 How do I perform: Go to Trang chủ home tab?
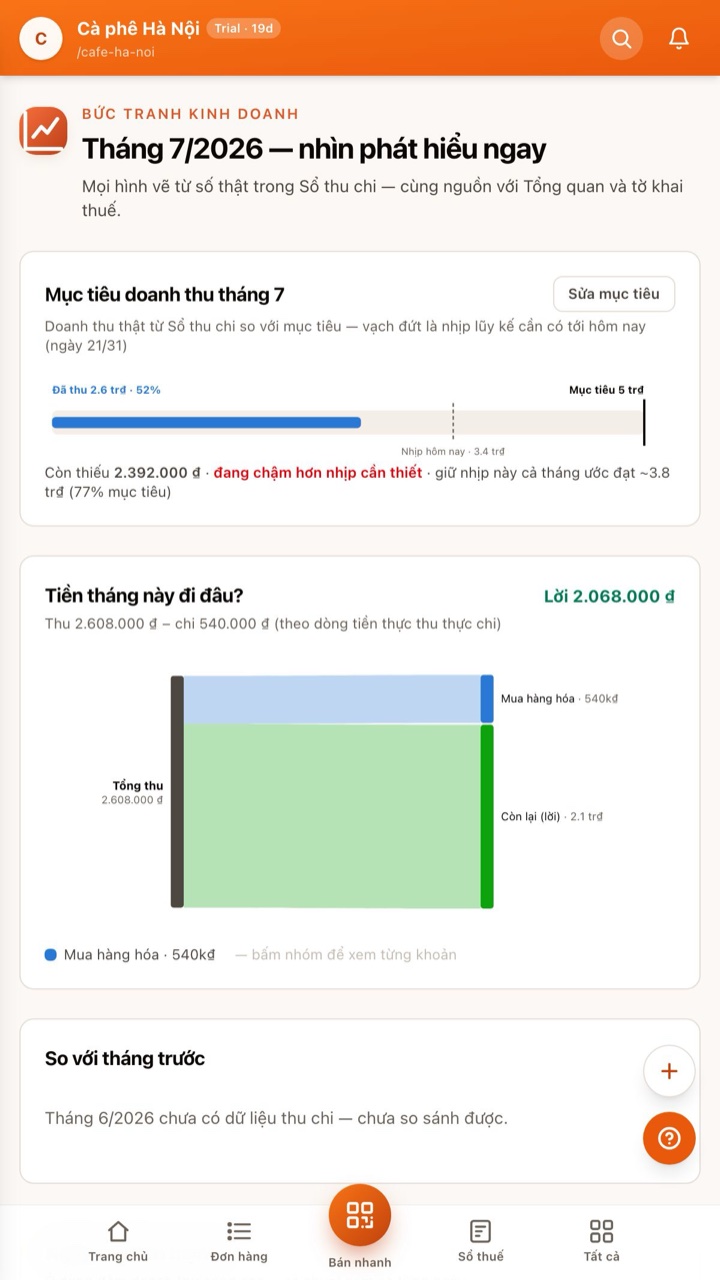click(118, 1241)
